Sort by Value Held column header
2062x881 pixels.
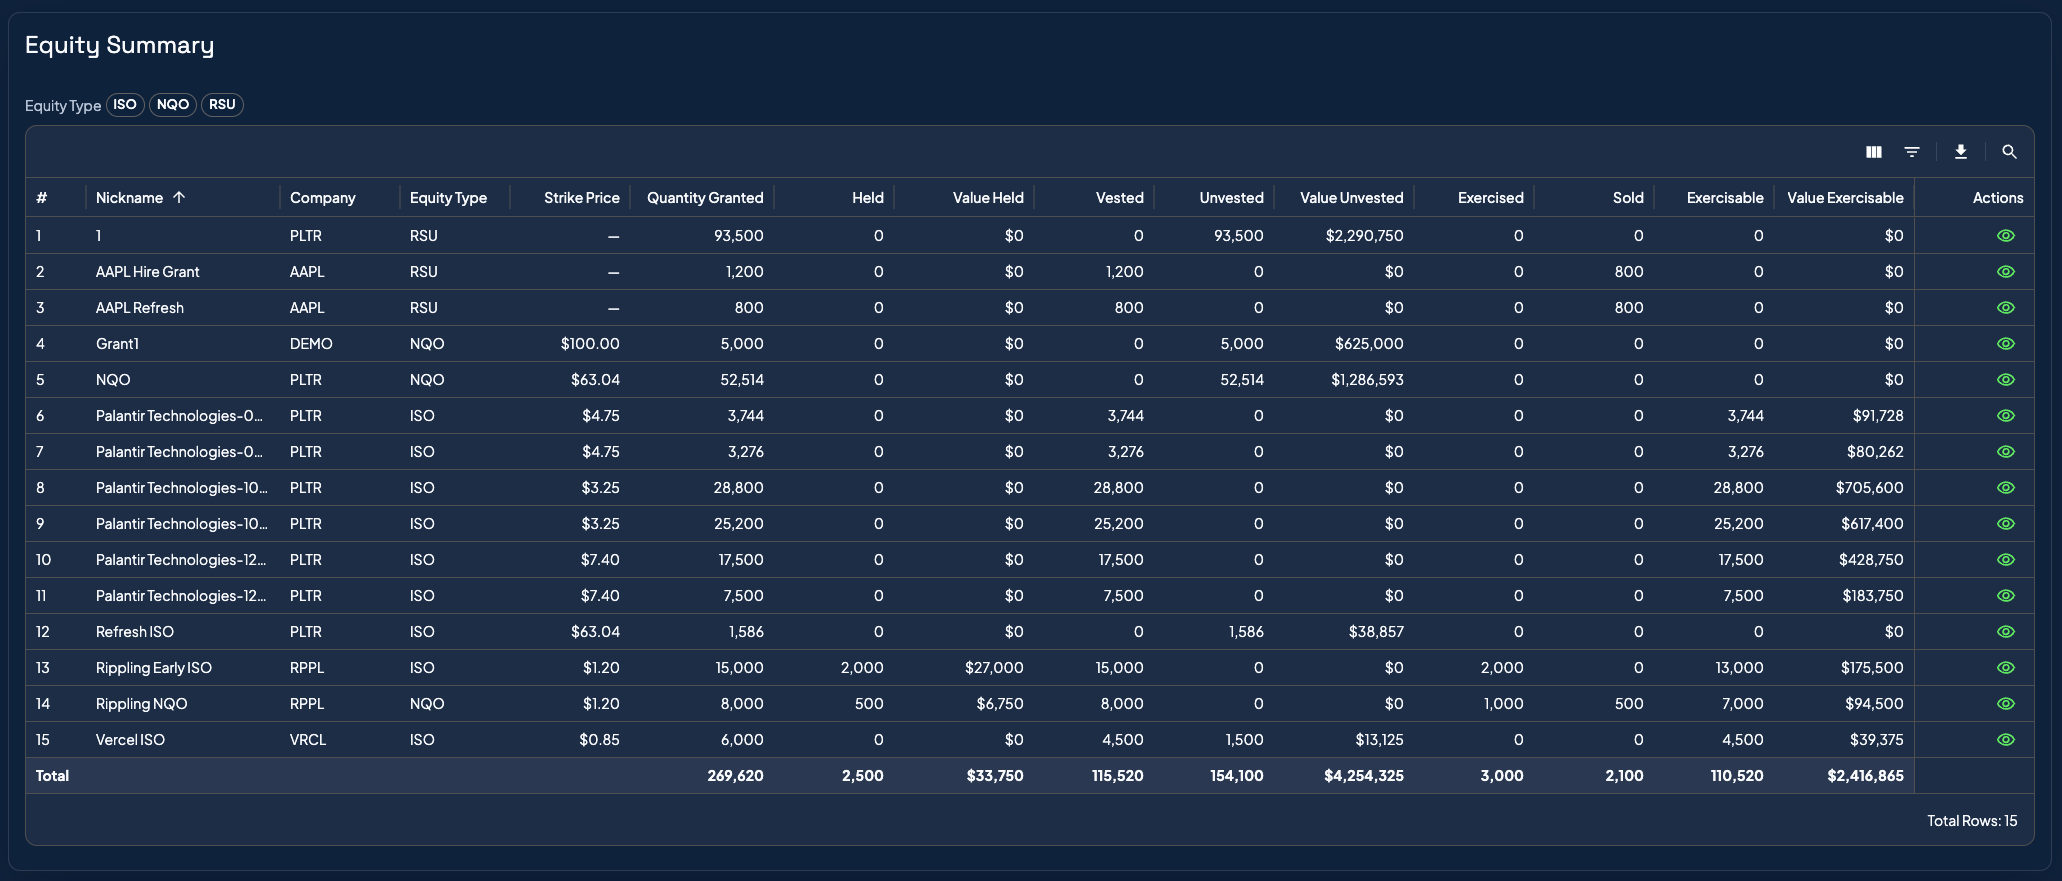coord(988,198)
